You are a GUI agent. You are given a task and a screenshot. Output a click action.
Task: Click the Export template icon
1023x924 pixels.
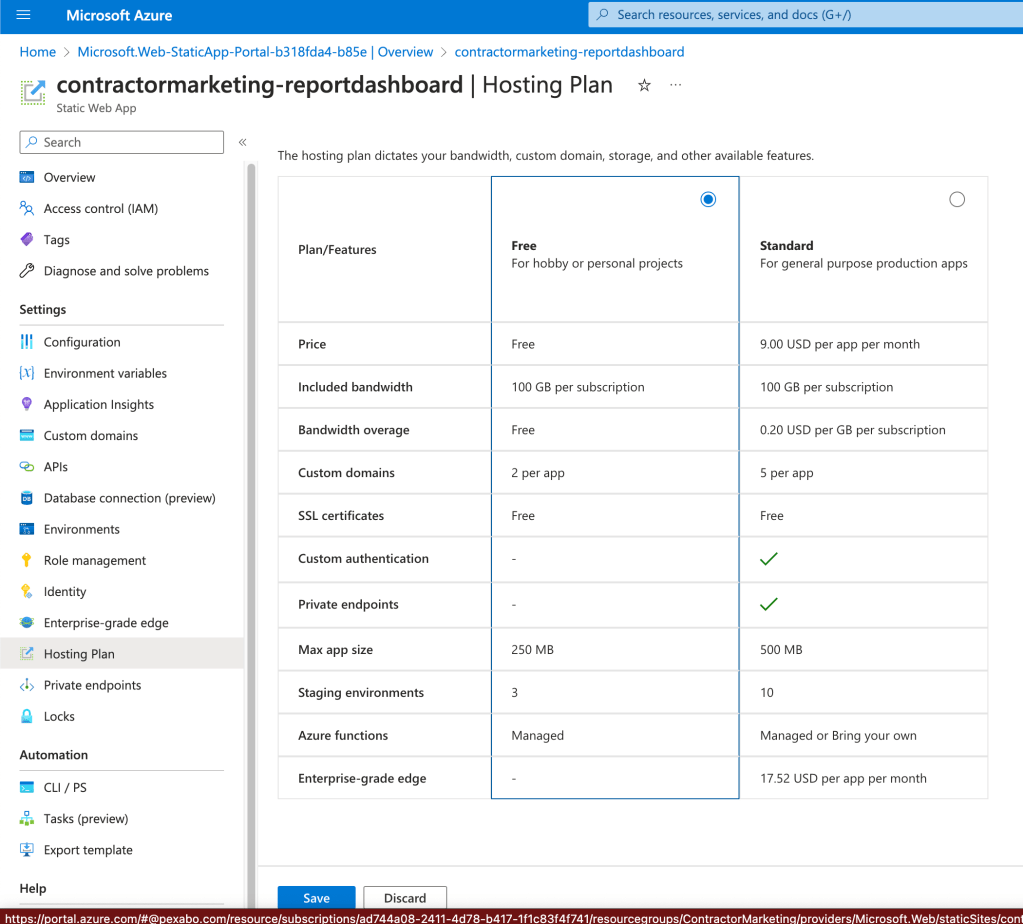coord(27,850)
